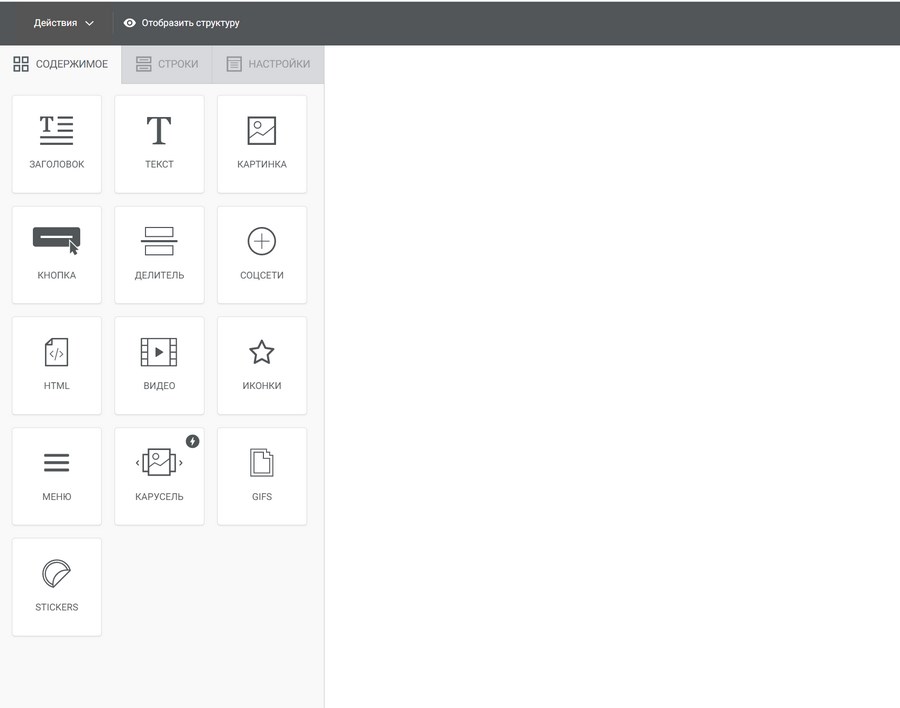Expand the chevron next to Действия
The image size is (900, 708).
click(x=90, y=24)
